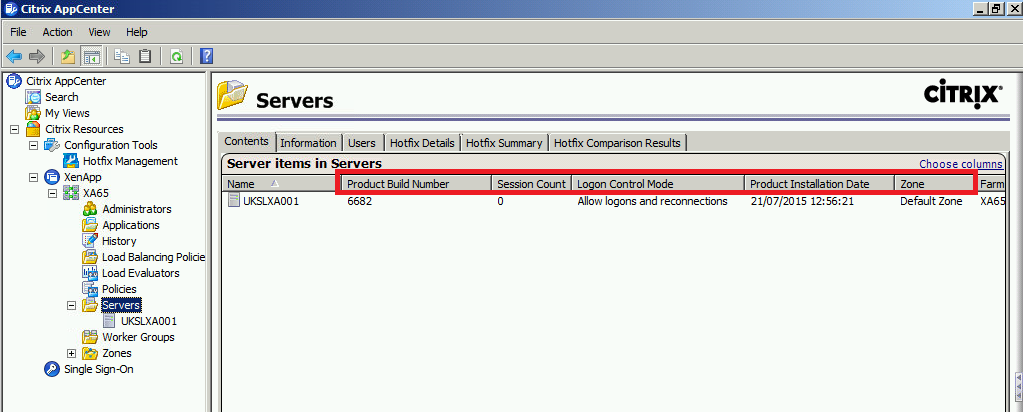This screenshot has height=412, width=1023.
Task: Collapse the Servers tree node
Action: [71, 305]
